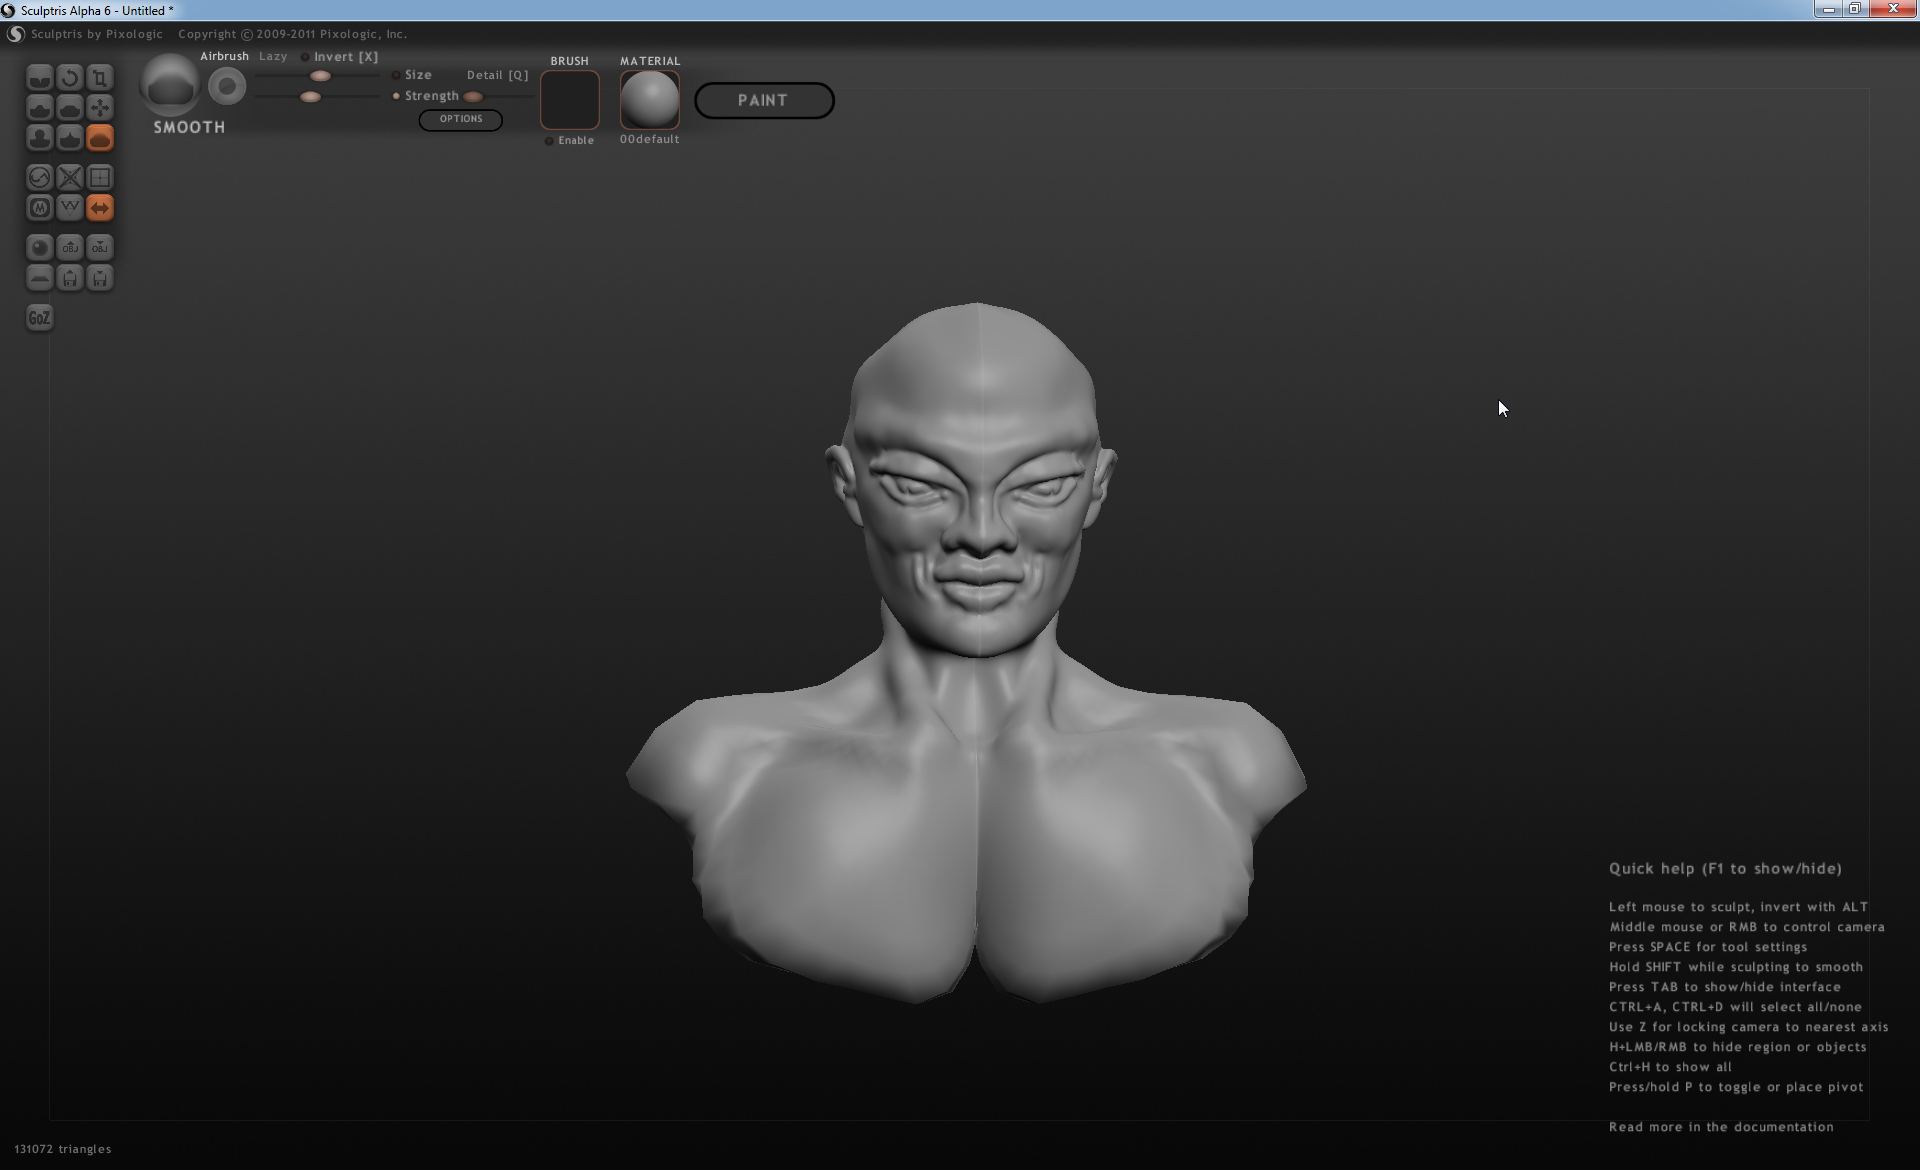This screenshot has height=1170, width=1920.
Task: Click the Reduce Selected crossed-lines icon
Action: point(69,178)
